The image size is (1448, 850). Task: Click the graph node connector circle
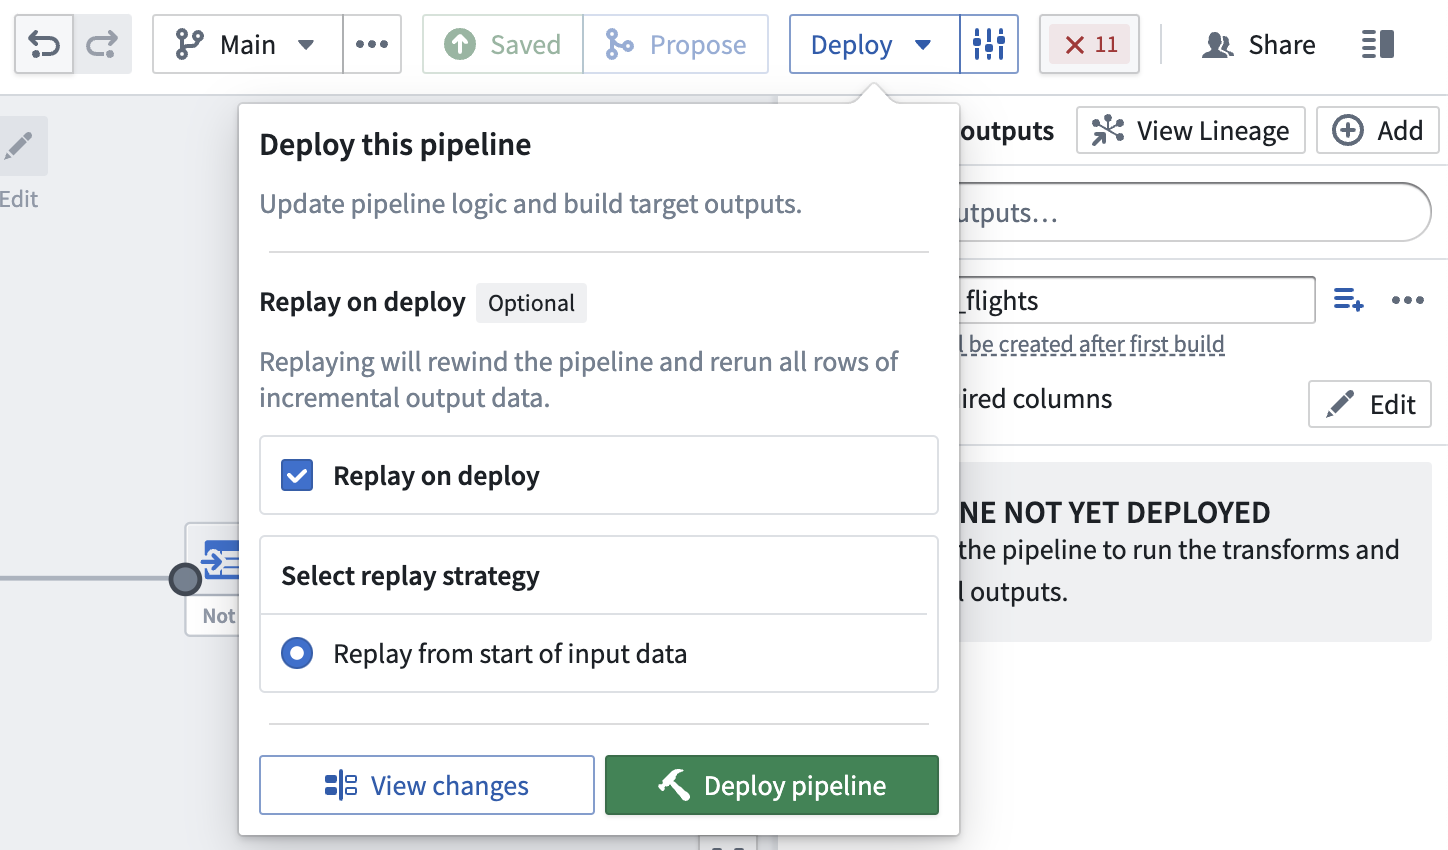point(185,579)
